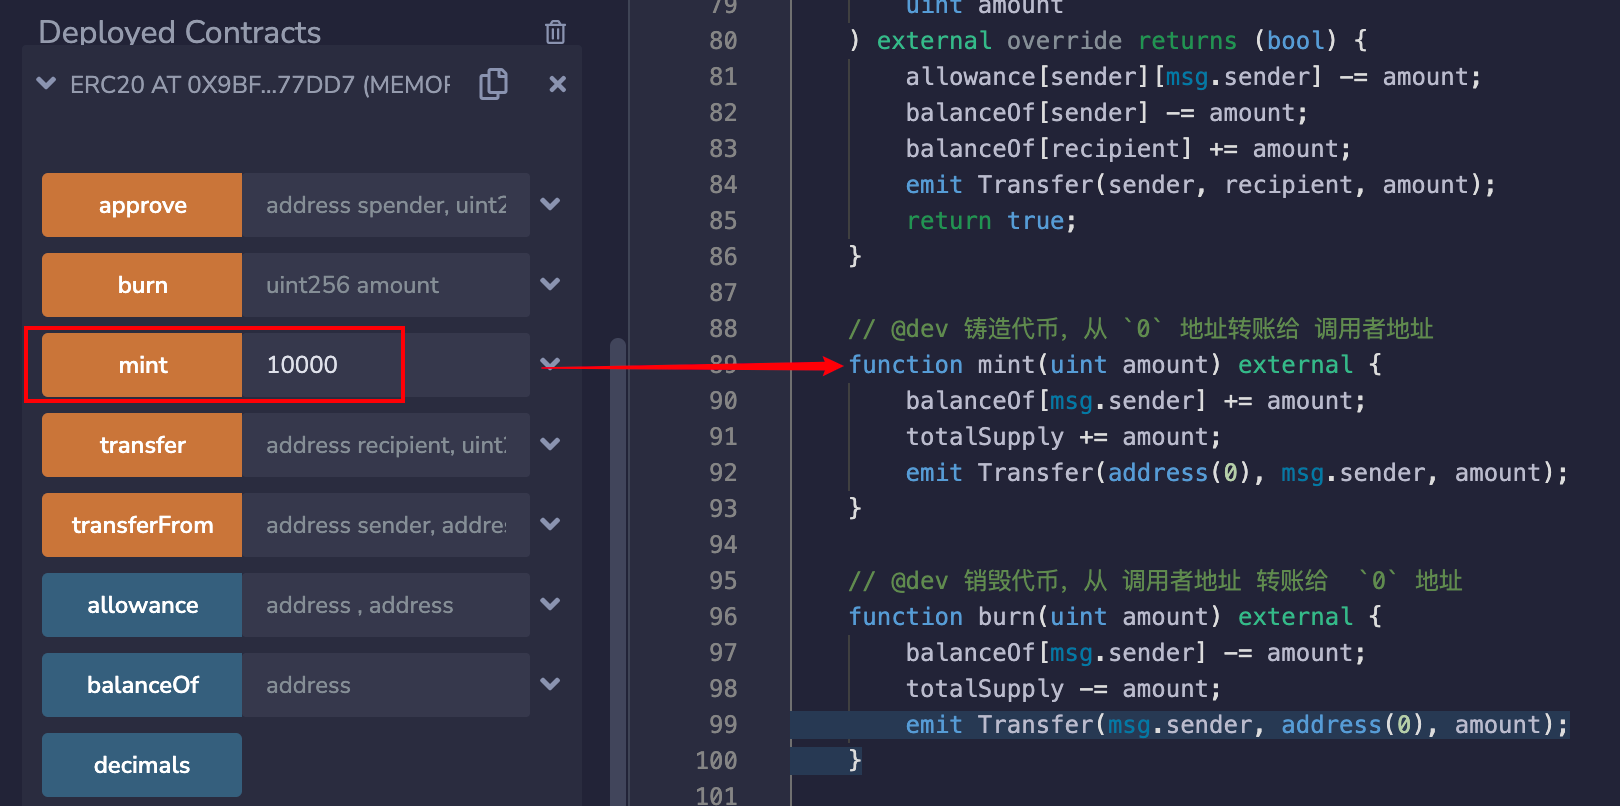This screenshot has height=806, width=1620.
Task: Call the balanceOf function
Action: (x=142, y=685)
